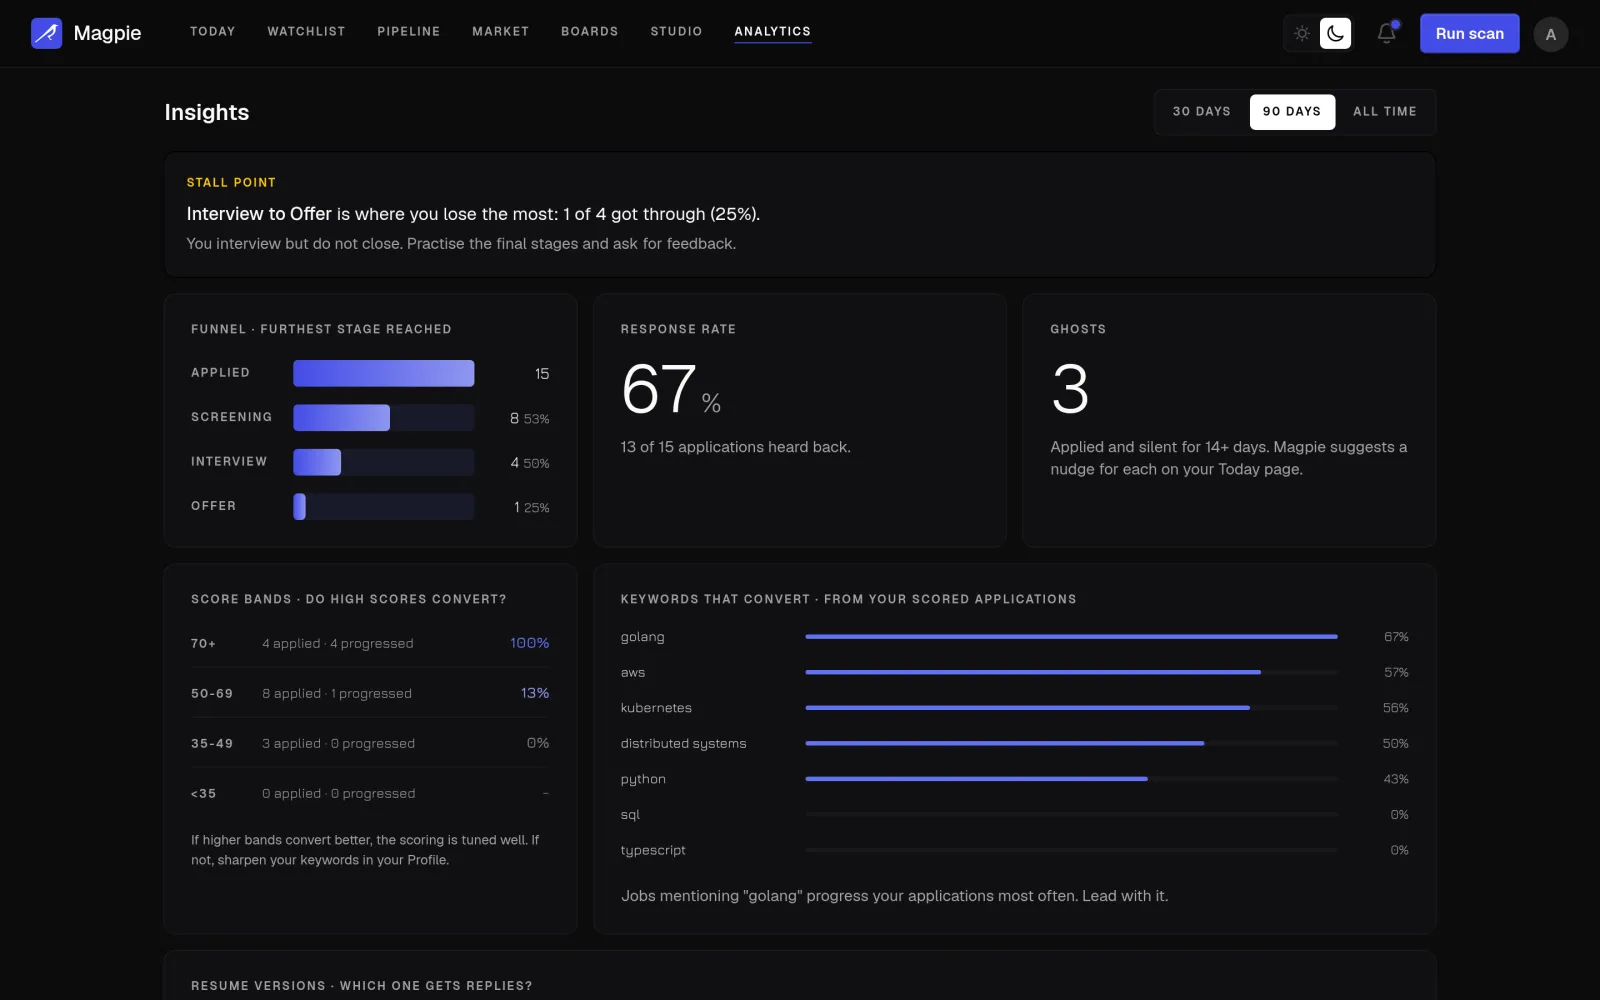
Task: Click the Run scan button
Action: [1469, 33]
